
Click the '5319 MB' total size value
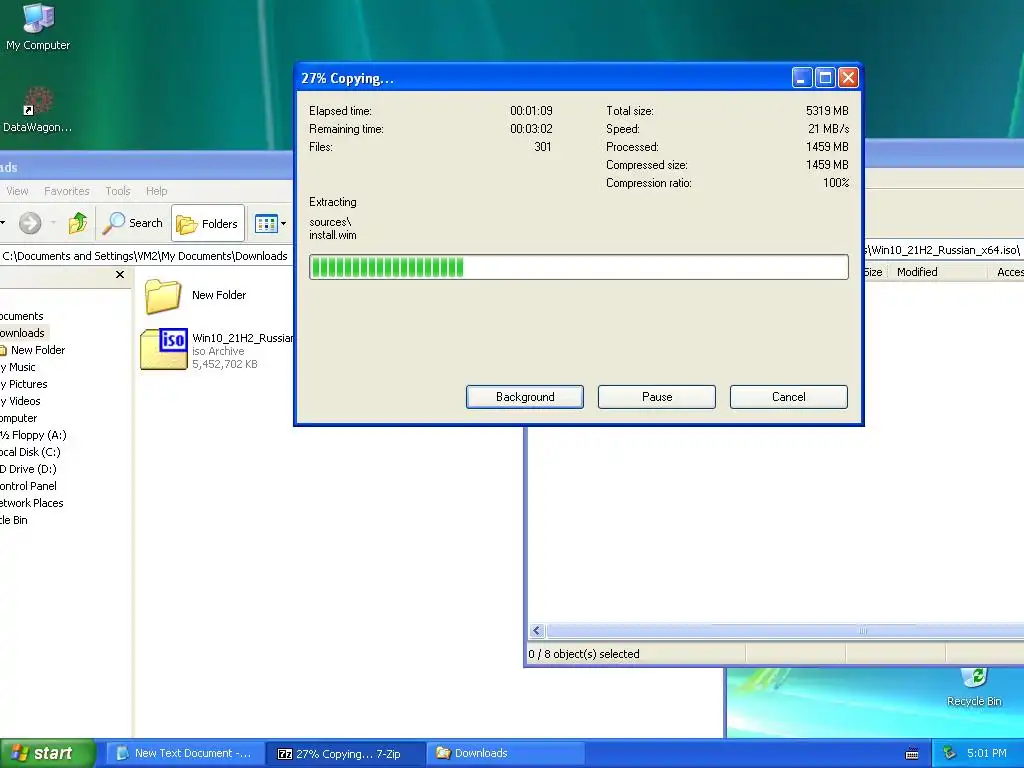(x=827, y=111)
